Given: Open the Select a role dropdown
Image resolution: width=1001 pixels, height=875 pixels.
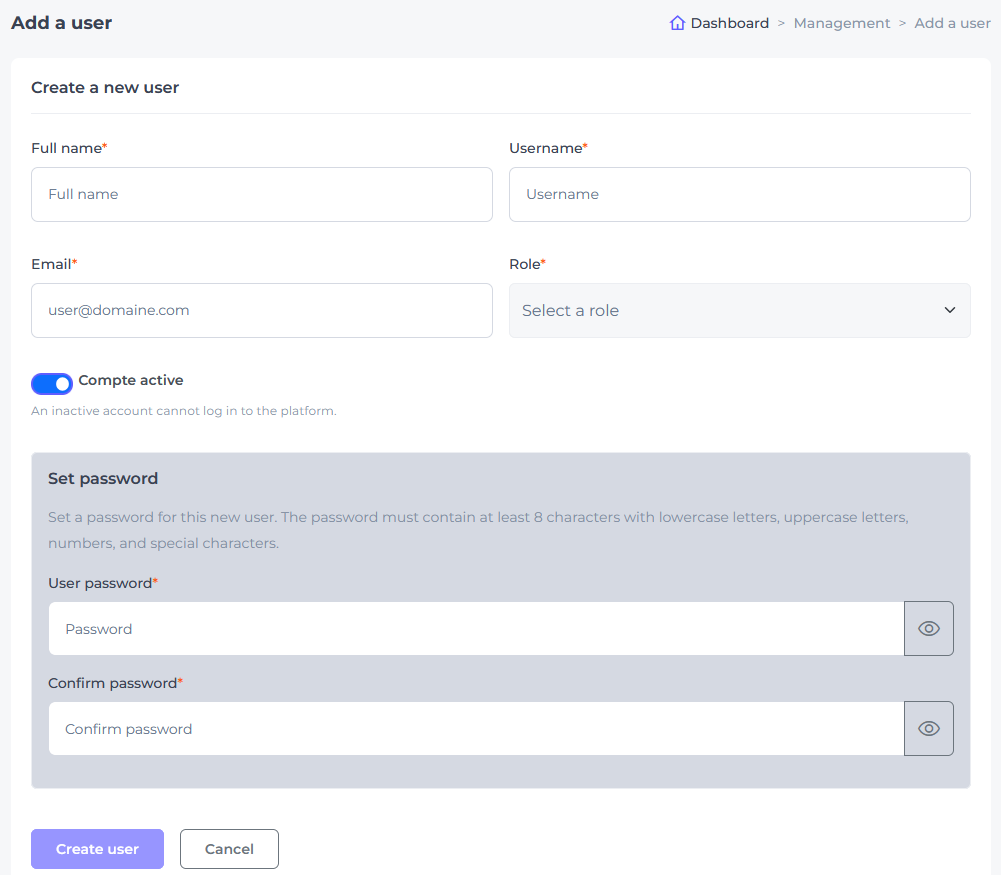Looking at the screenshot, I should (x=739, y=311).
